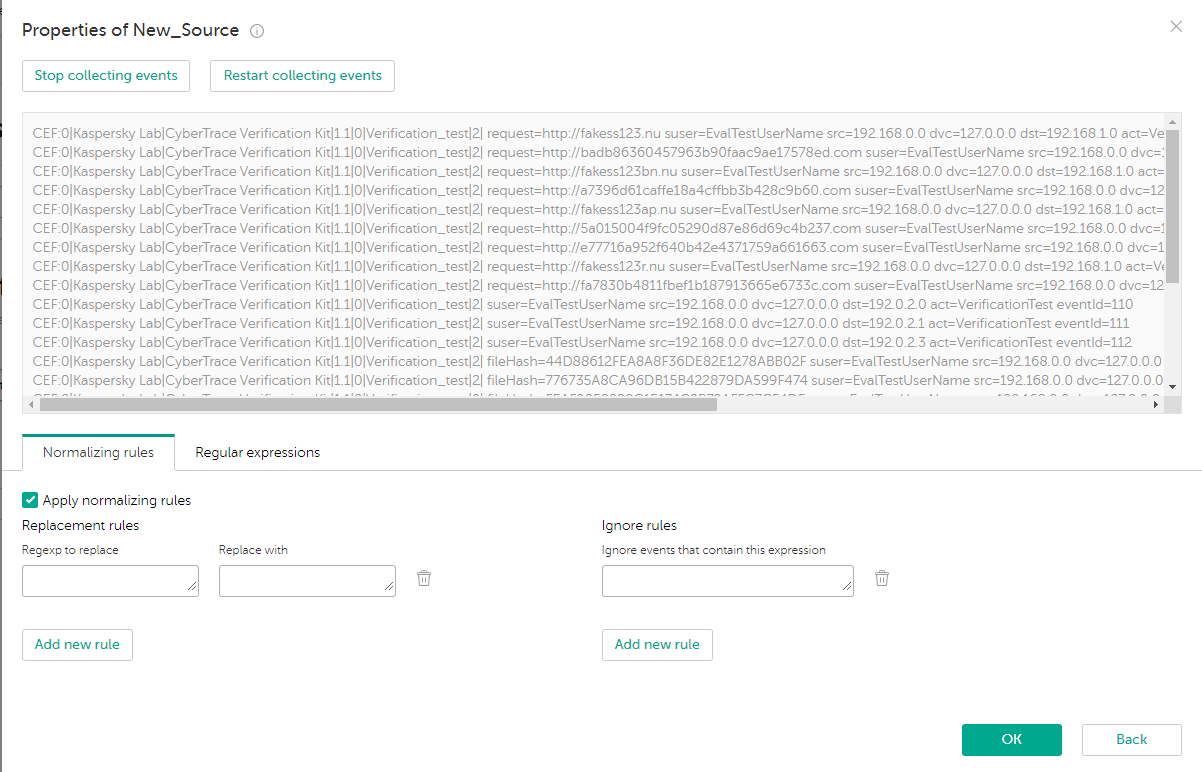Return using the Back button
Viewport: 1202px width, 772px height.
point(1131,739)
